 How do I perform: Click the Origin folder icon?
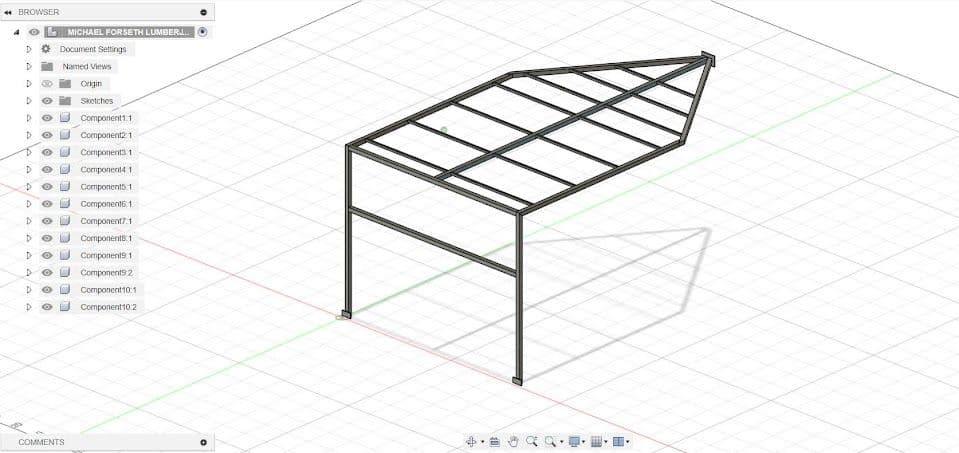click(x=65, y=84)
